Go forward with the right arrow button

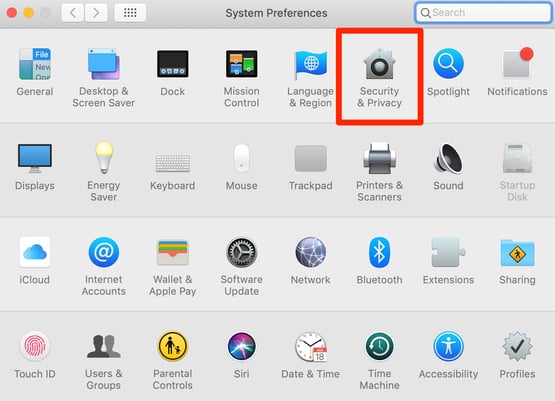point(96,13)
